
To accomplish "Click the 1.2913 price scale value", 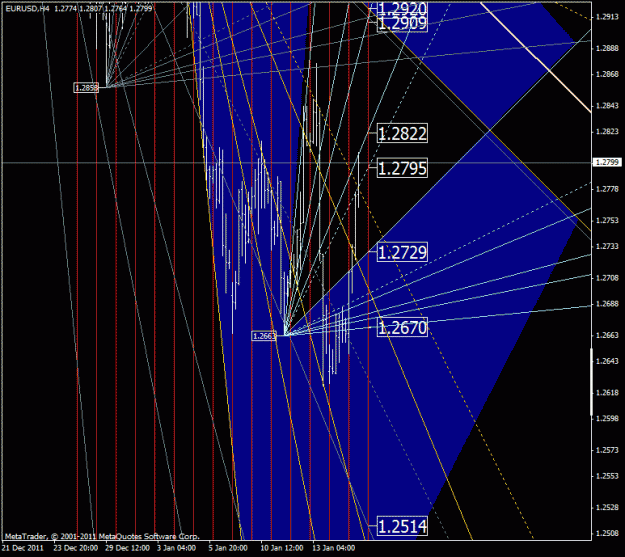I will point(607,17).
